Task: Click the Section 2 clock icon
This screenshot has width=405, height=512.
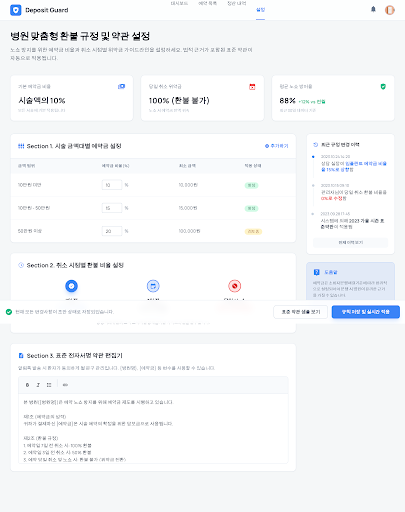Action: coord(21,265)
